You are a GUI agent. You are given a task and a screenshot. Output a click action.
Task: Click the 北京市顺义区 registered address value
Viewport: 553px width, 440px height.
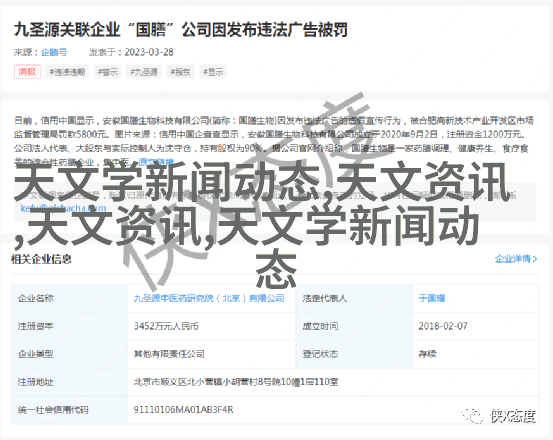point(236,382)
